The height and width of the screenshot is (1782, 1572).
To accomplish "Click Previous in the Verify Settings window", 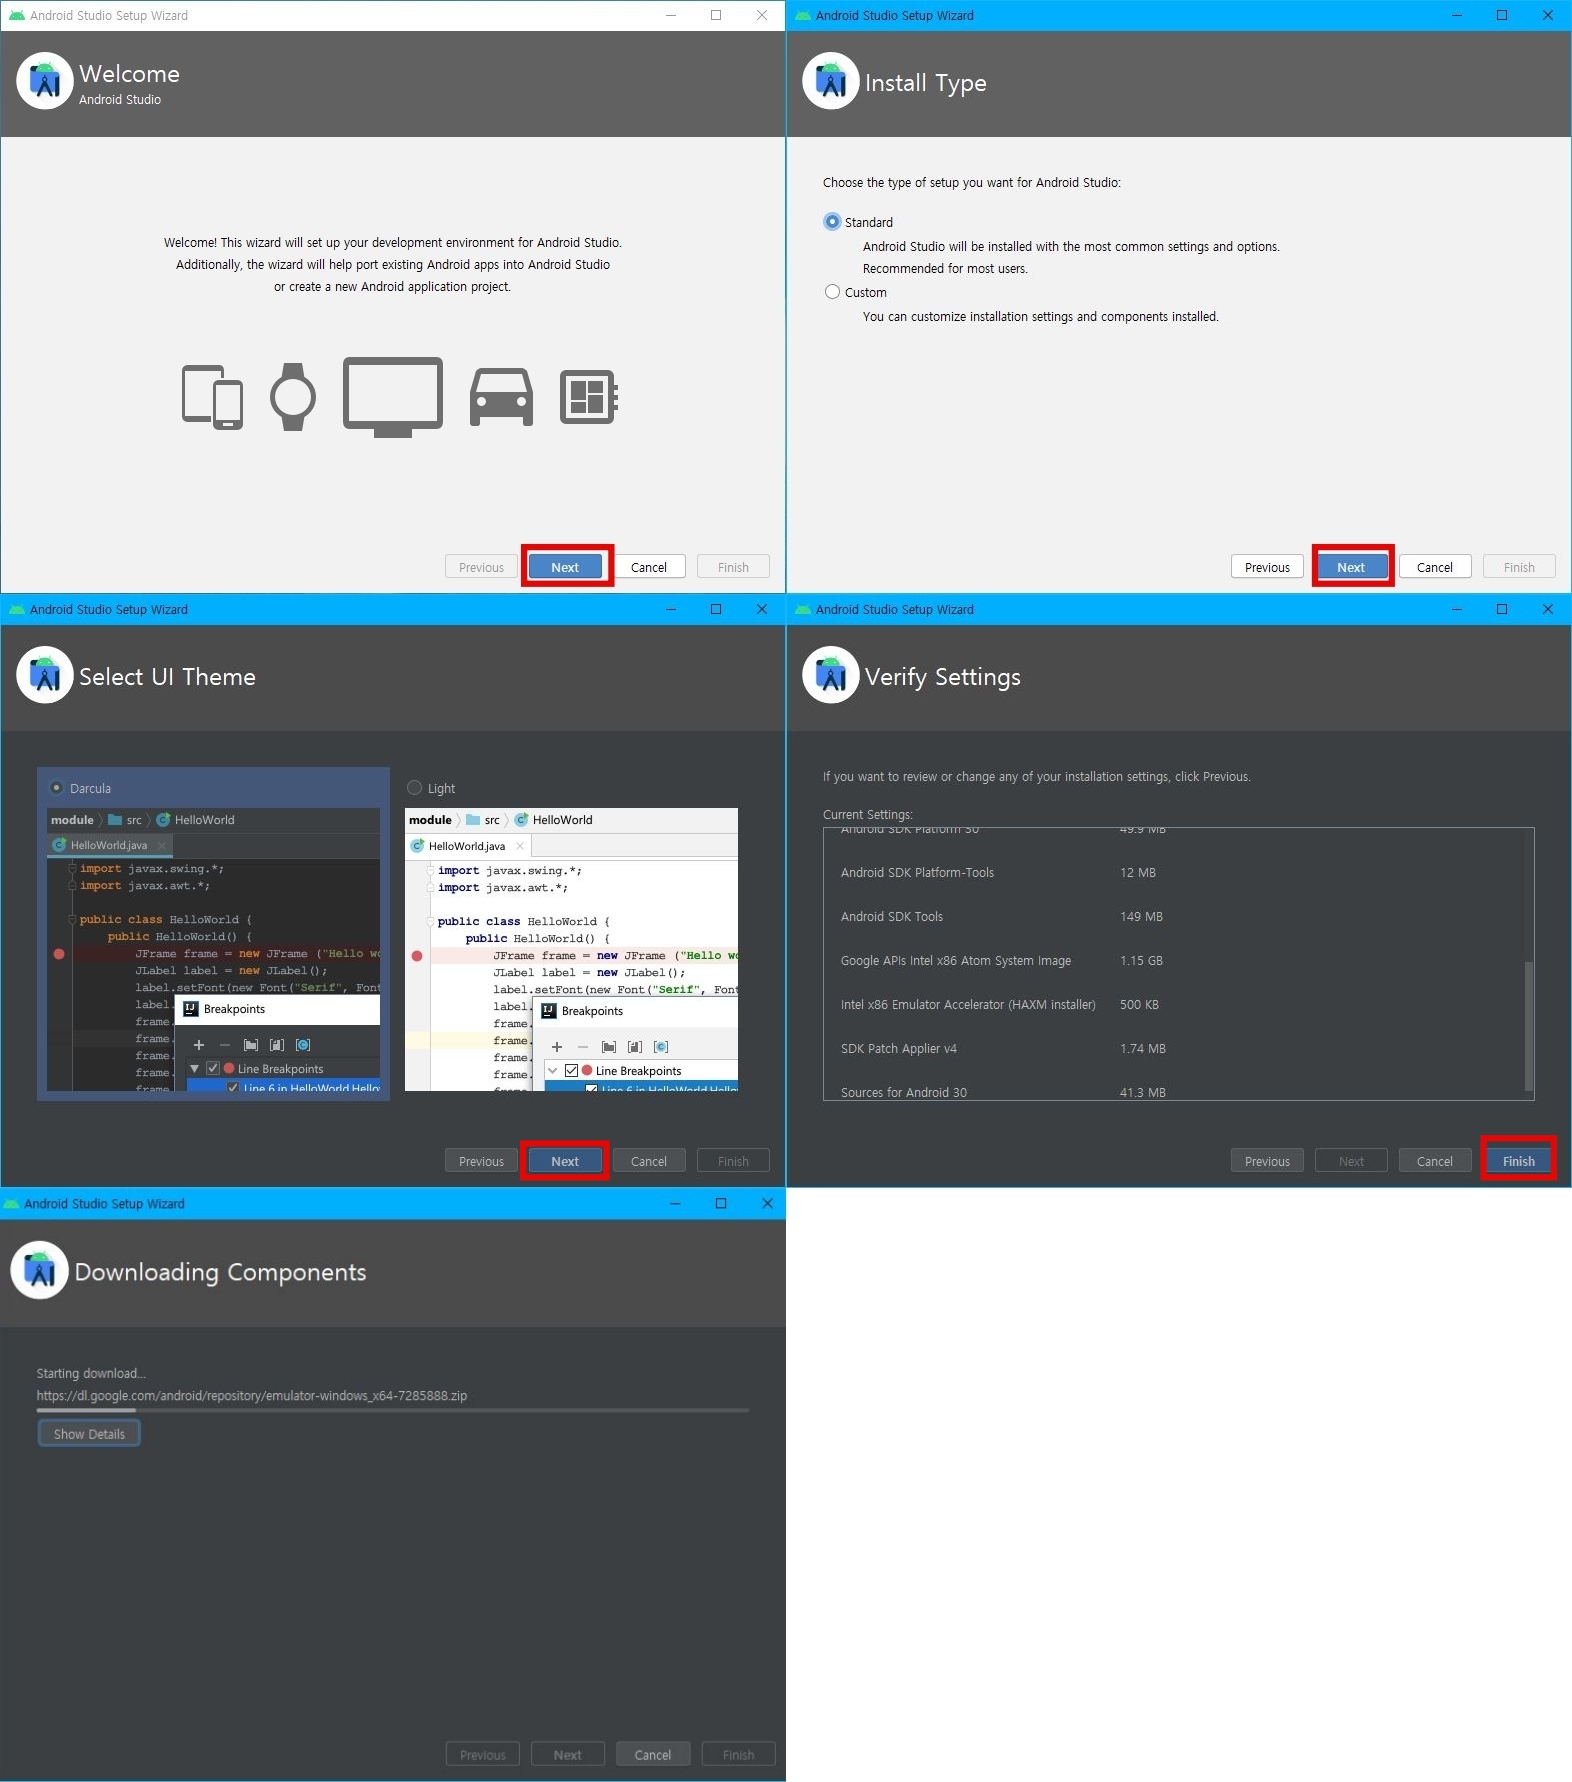I will 1267,1161.
